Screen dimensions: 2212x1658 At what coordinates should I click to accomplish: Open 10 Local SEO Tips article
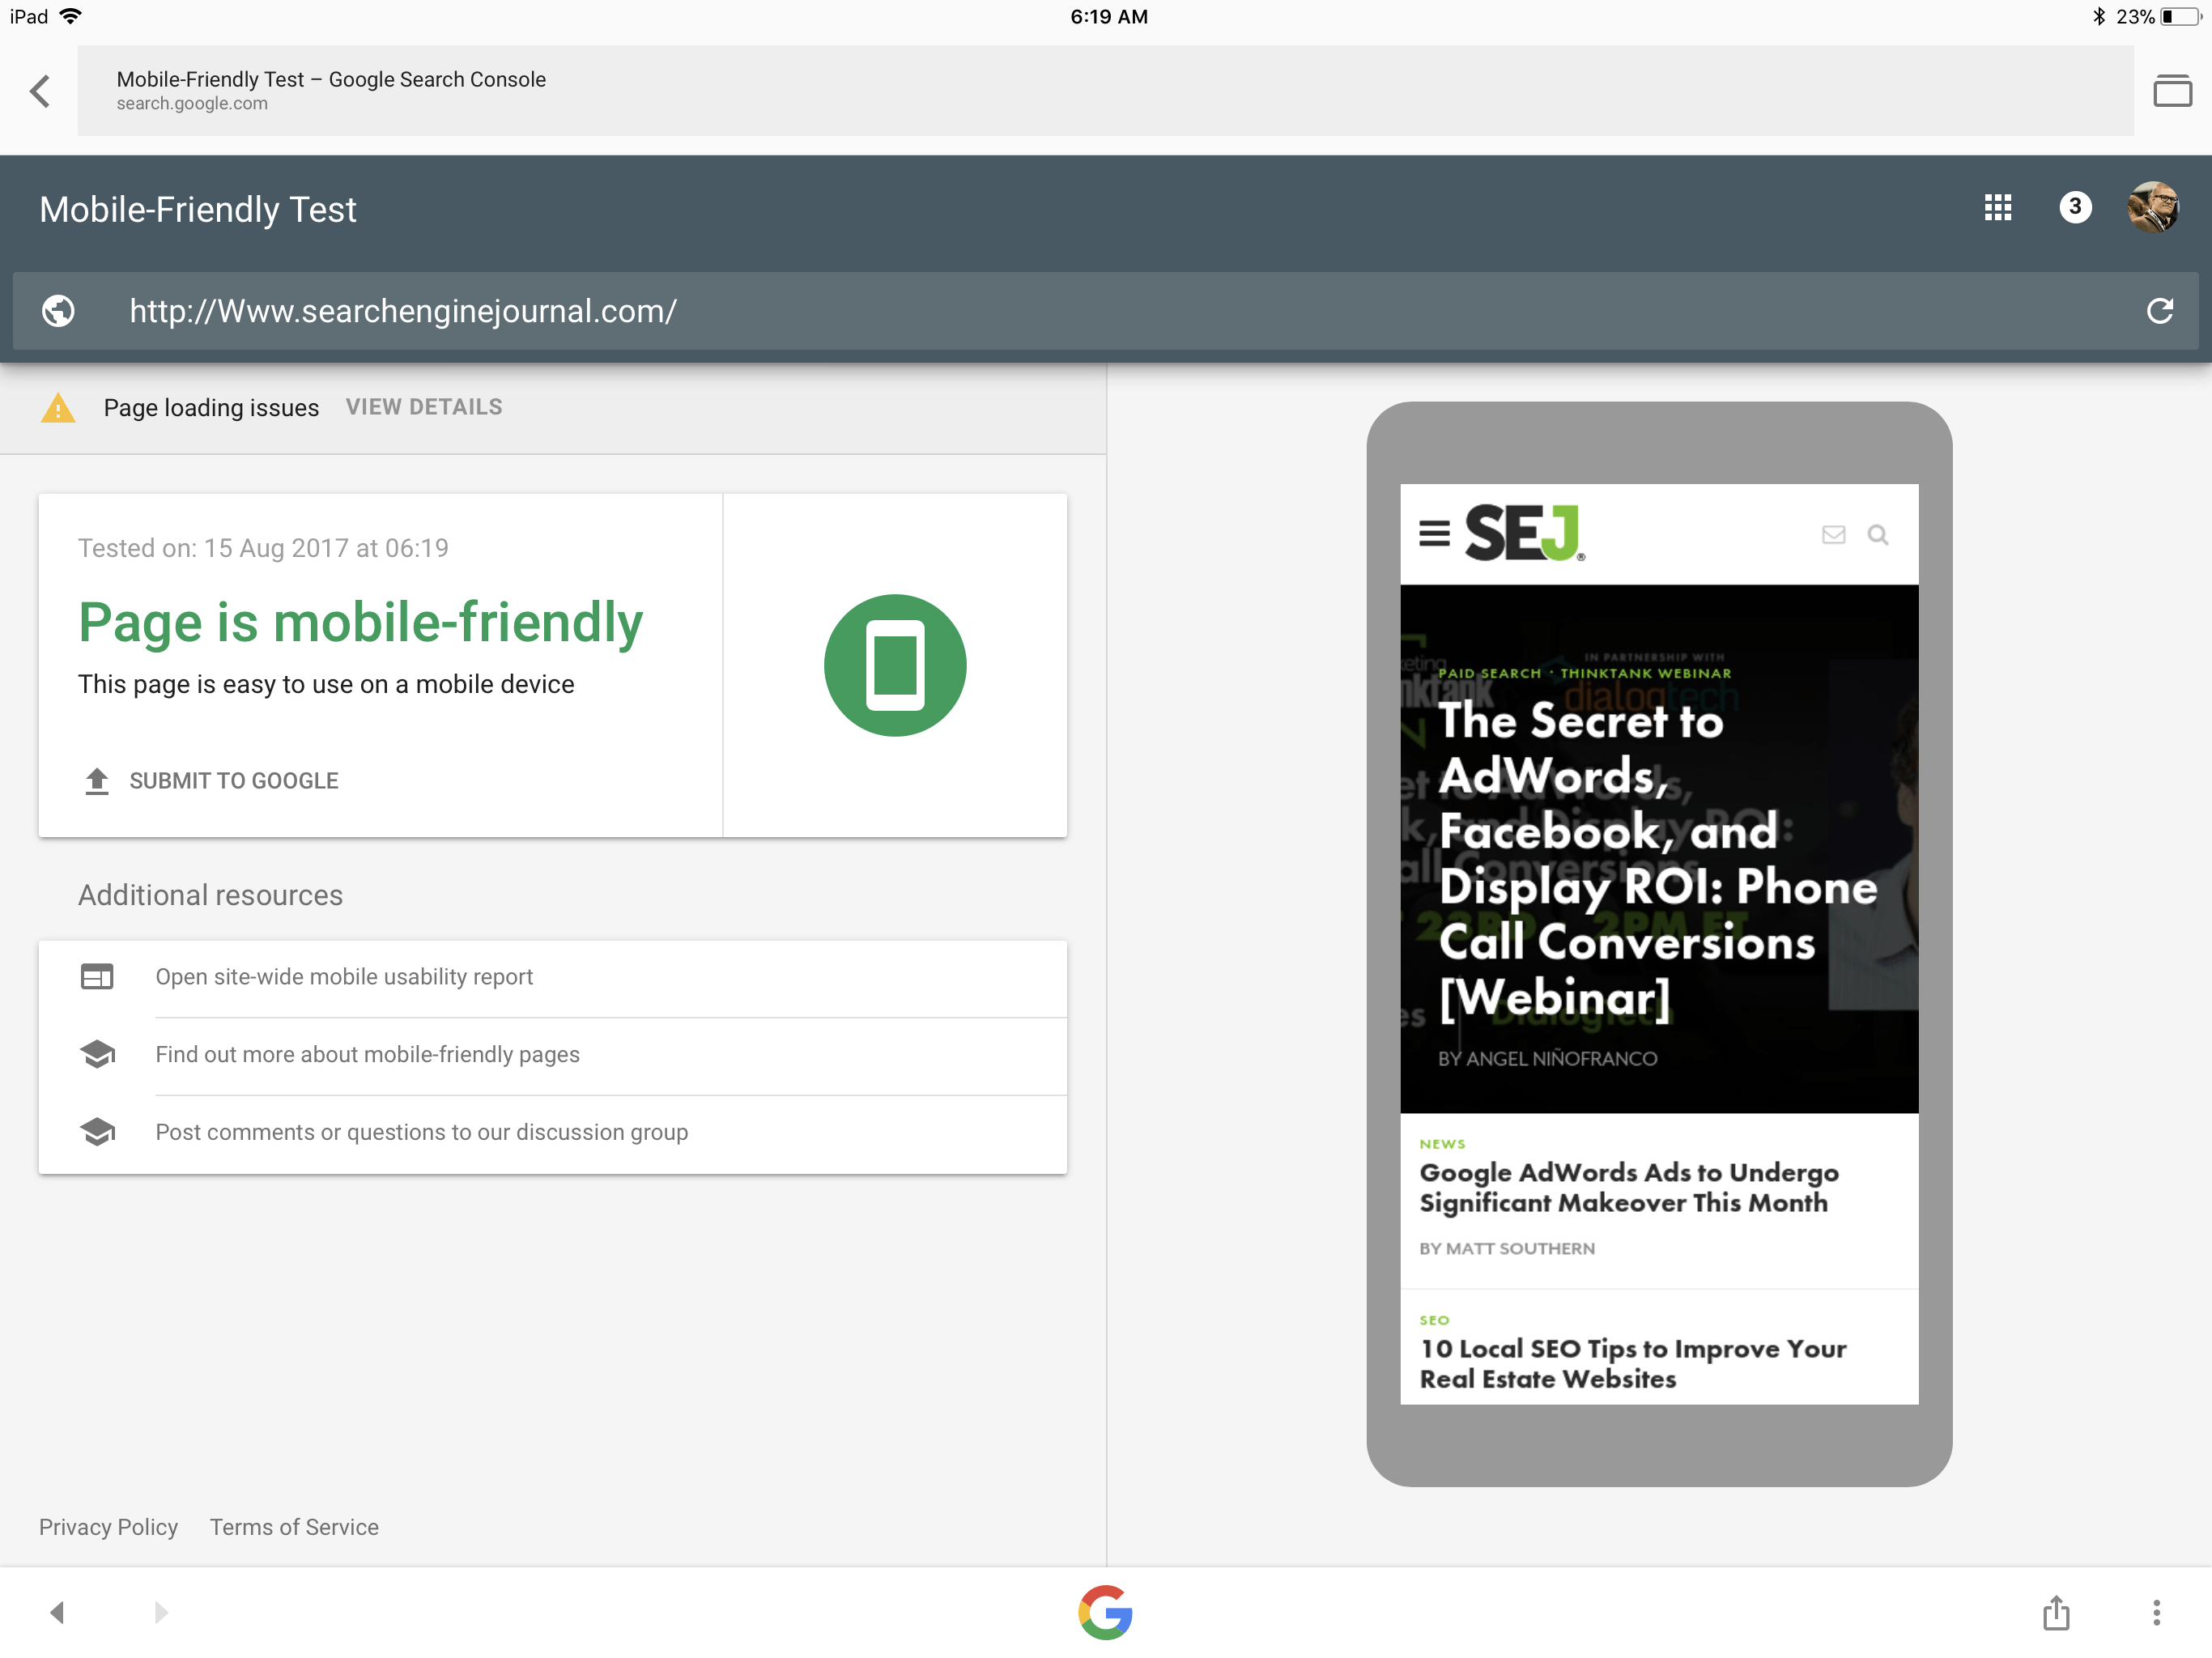coord(1632,1364)
